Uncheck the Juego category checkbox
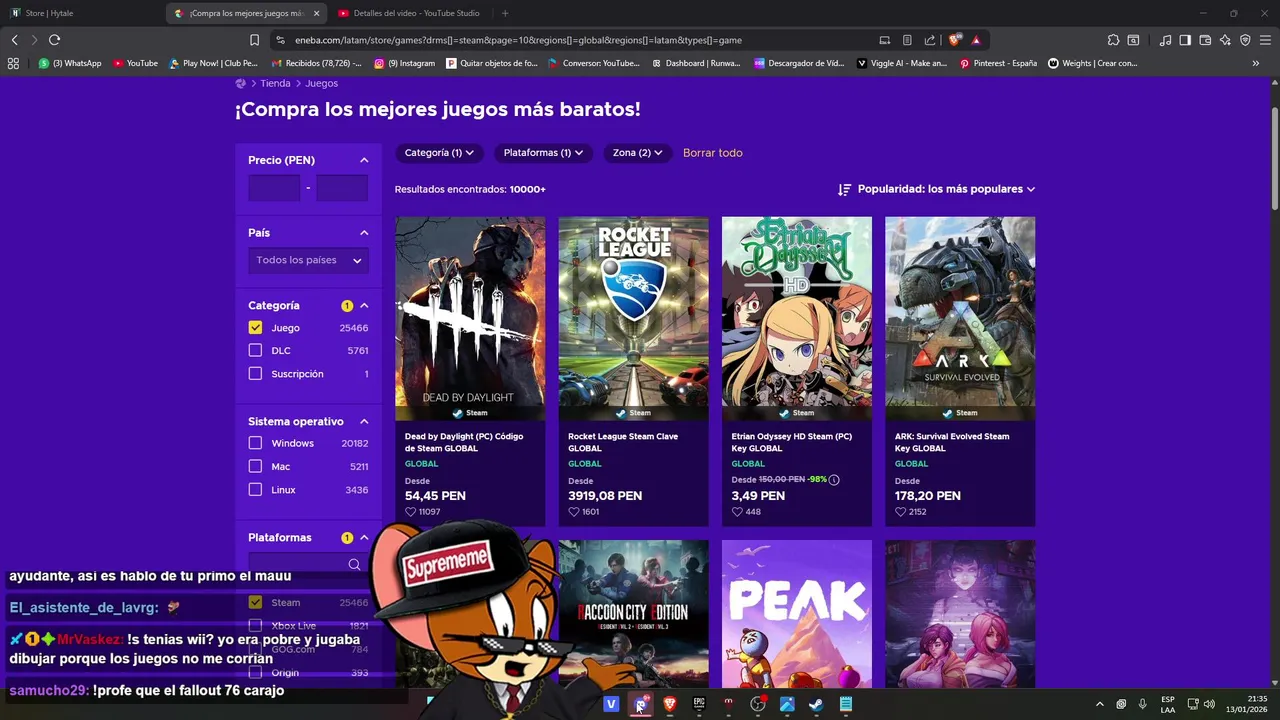The image size is (1280, 720). pyautogui.click(x=255, y=328)
